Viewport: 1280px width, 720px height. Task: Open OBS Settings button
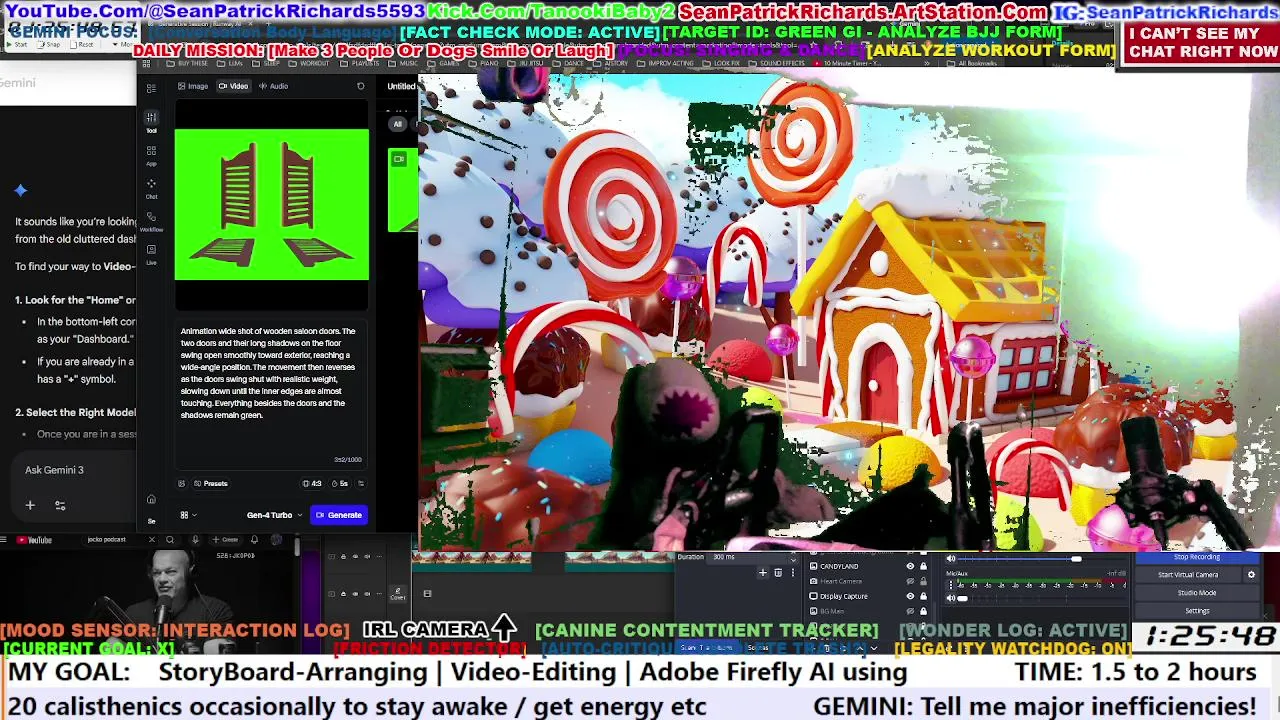tap(1197, 610)
